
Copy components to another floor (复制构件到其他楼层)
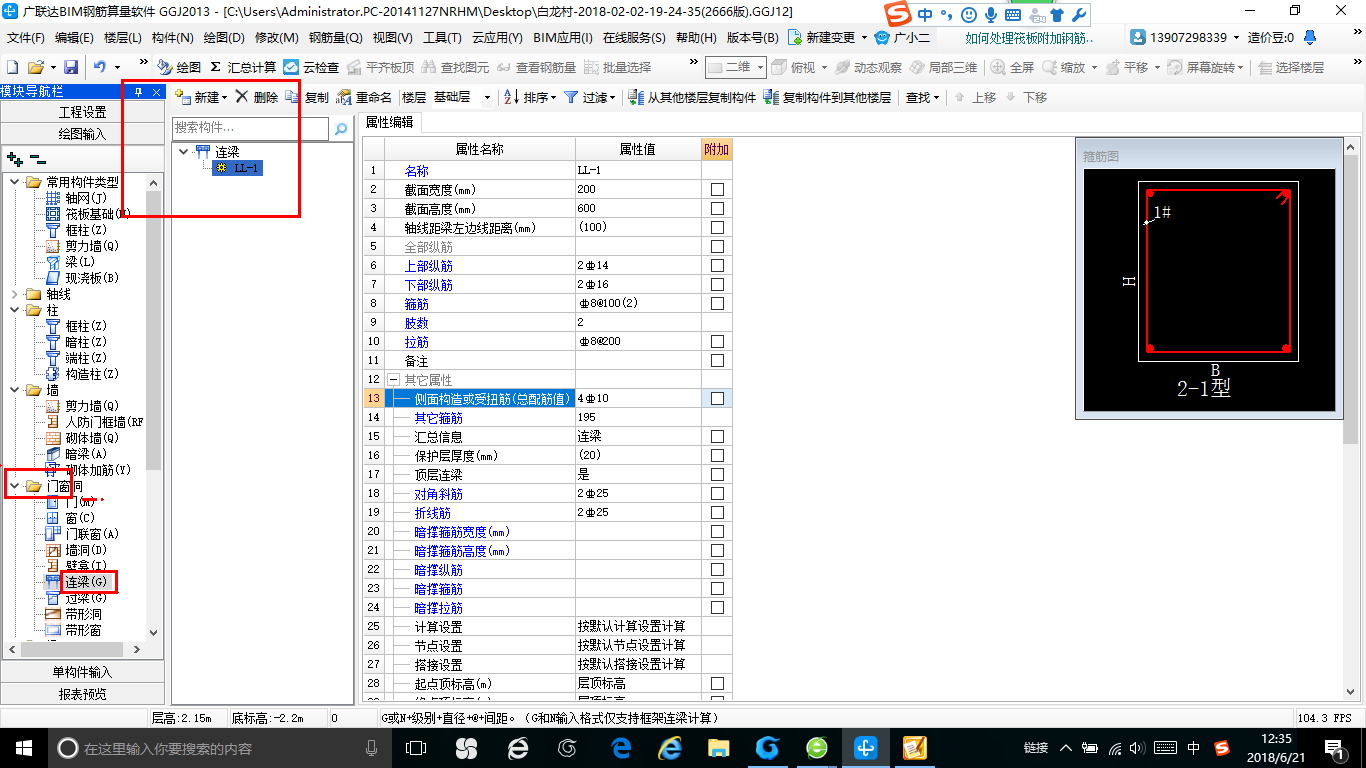click(x=827, y=97)
